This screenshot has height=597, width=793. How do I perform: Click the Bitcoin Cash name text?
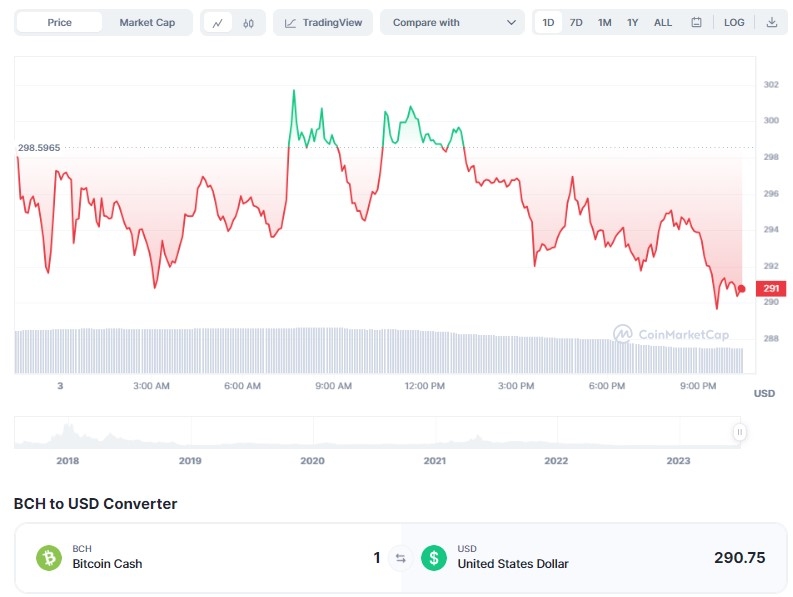point(107,564)
